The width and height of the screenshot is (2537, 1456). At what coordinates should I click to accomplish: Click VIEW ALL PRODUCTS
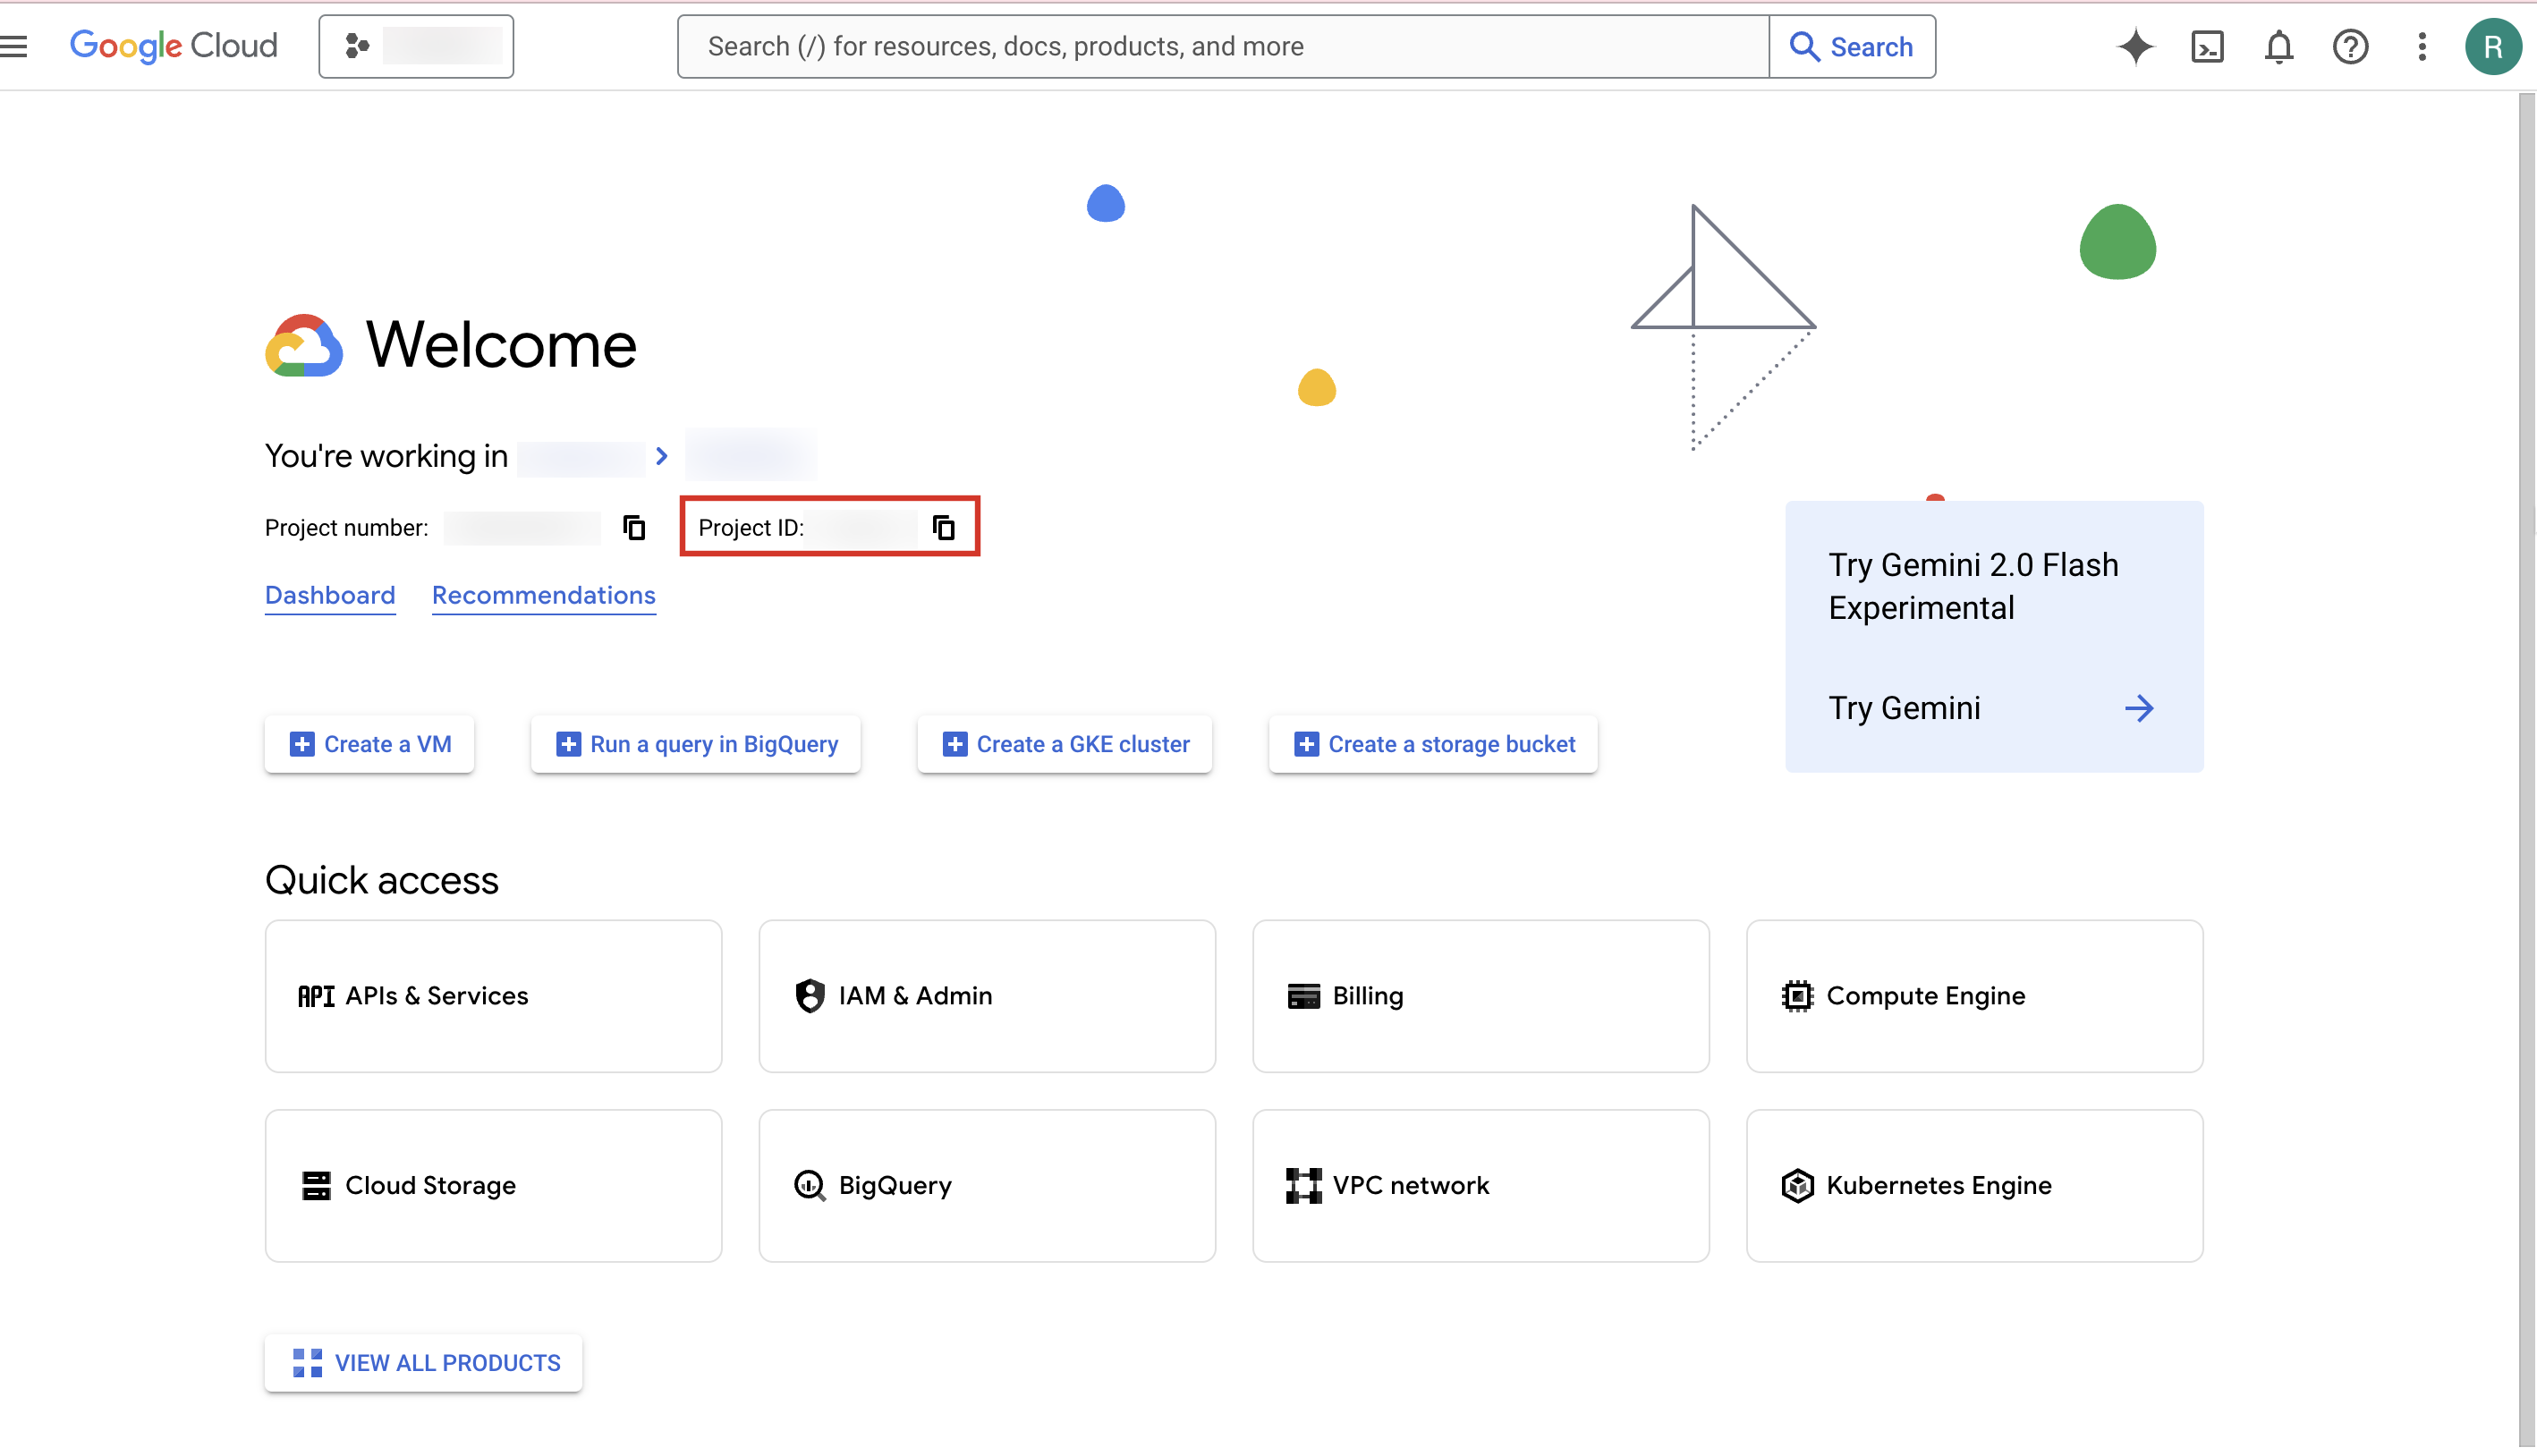pyautogui.click(x=424, y=1363)
